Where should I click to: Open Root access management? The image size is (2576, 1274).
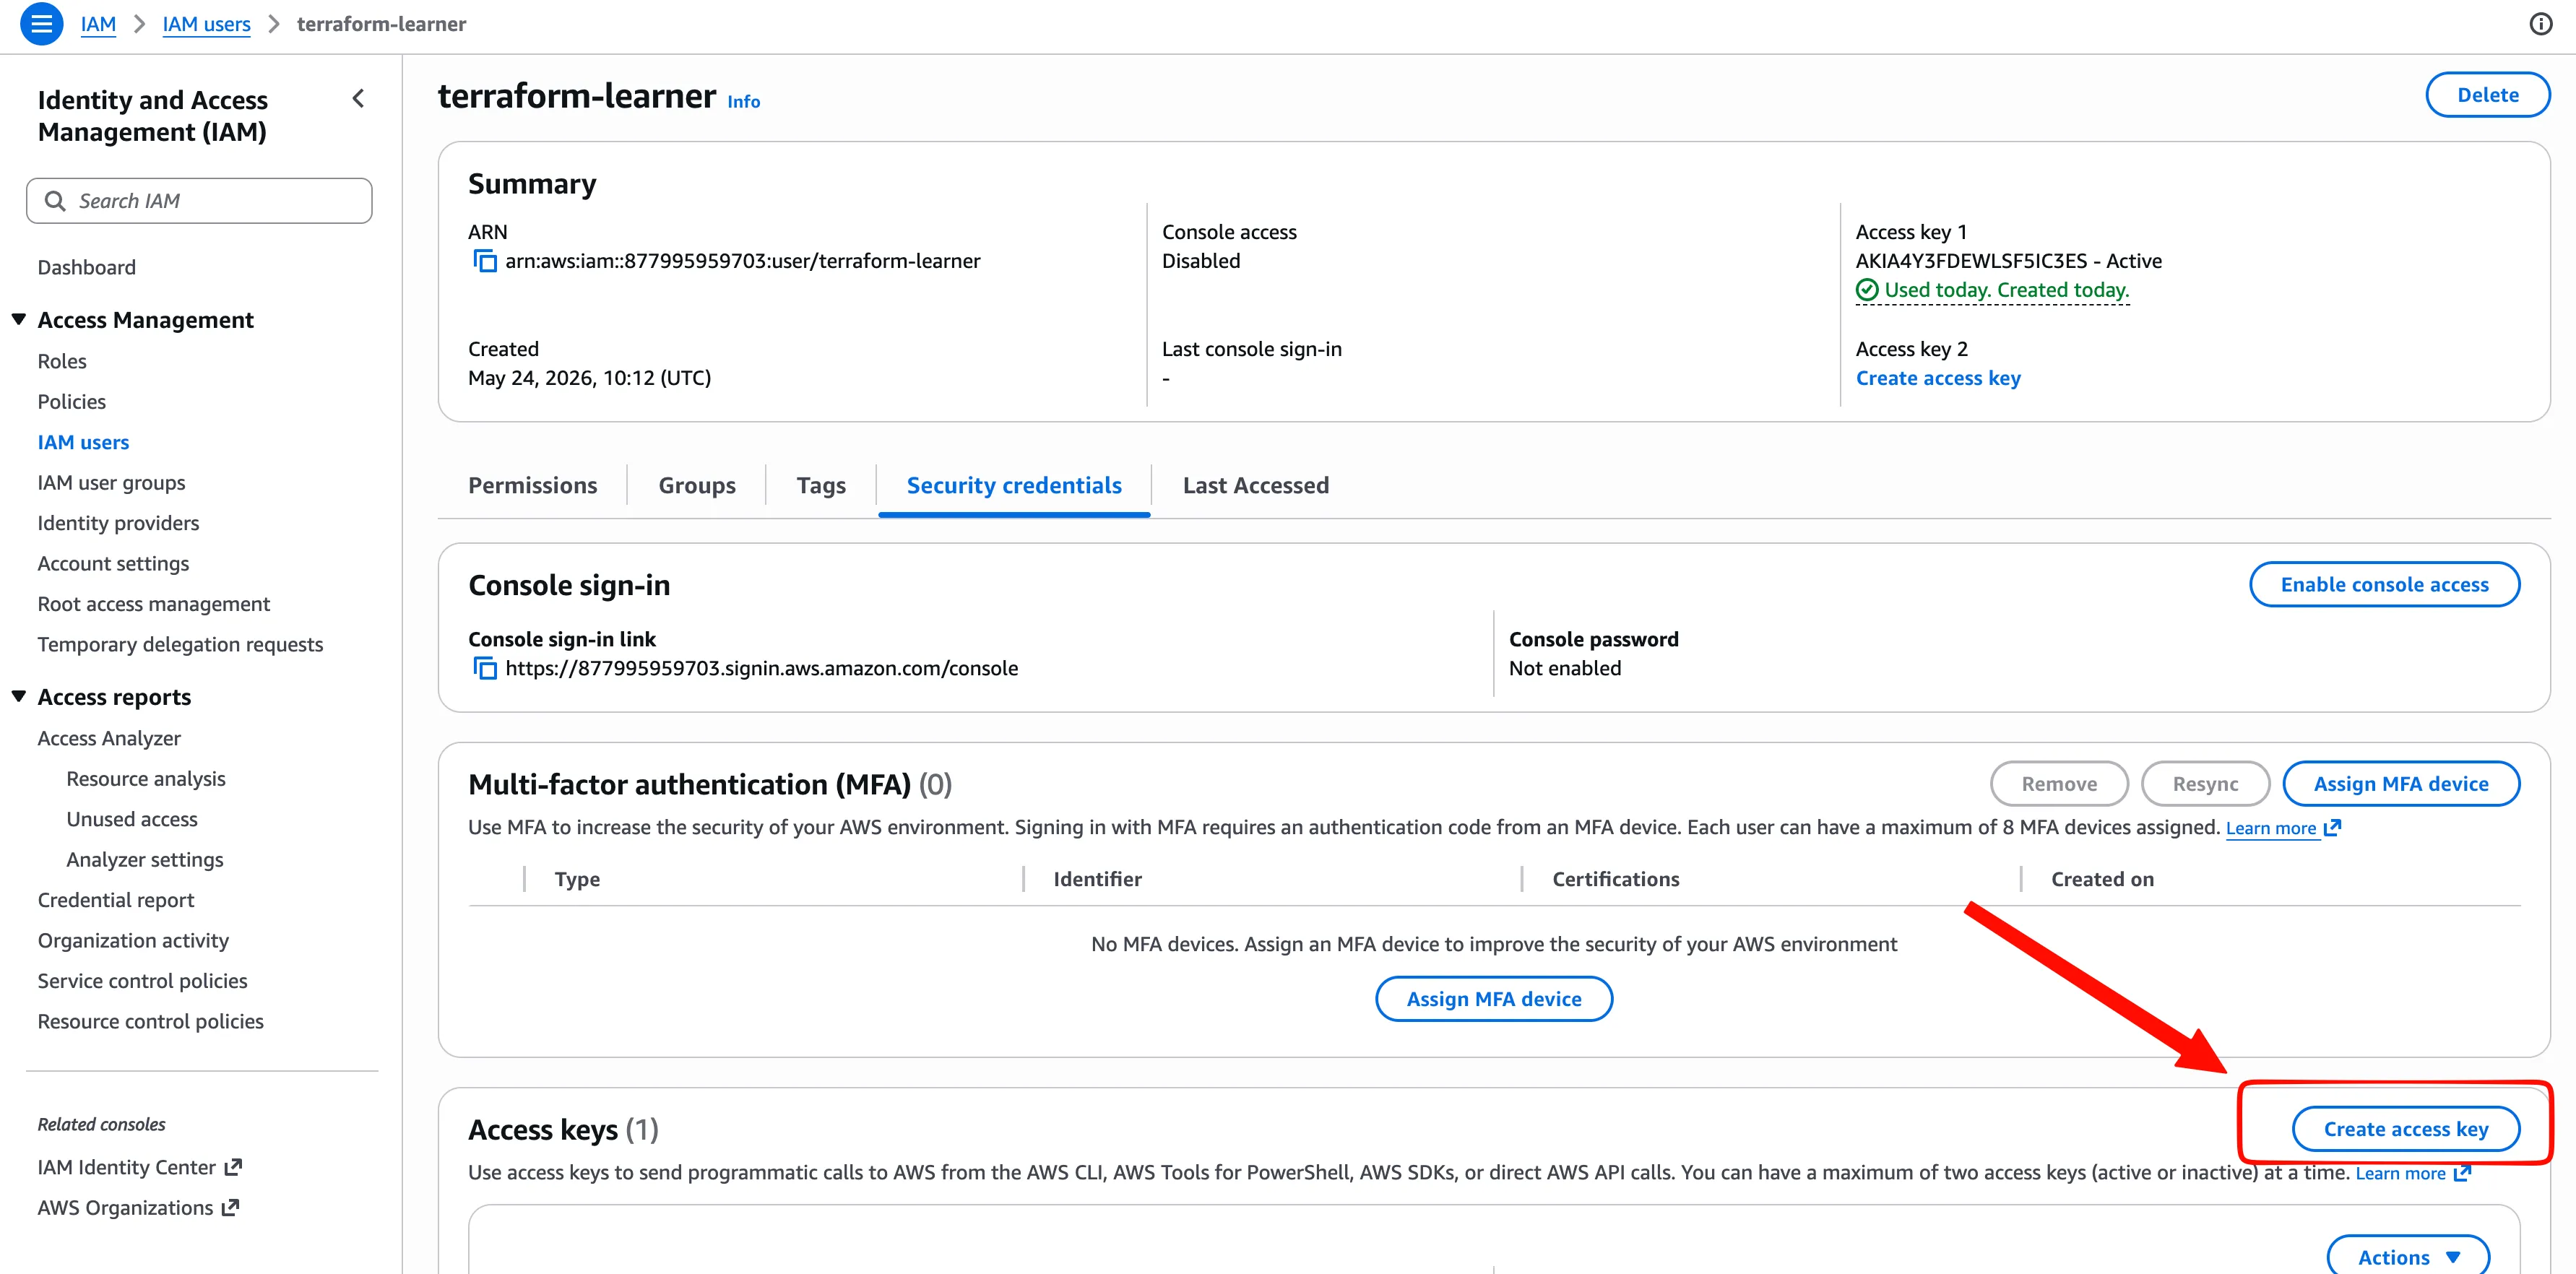tap(154, 604)
